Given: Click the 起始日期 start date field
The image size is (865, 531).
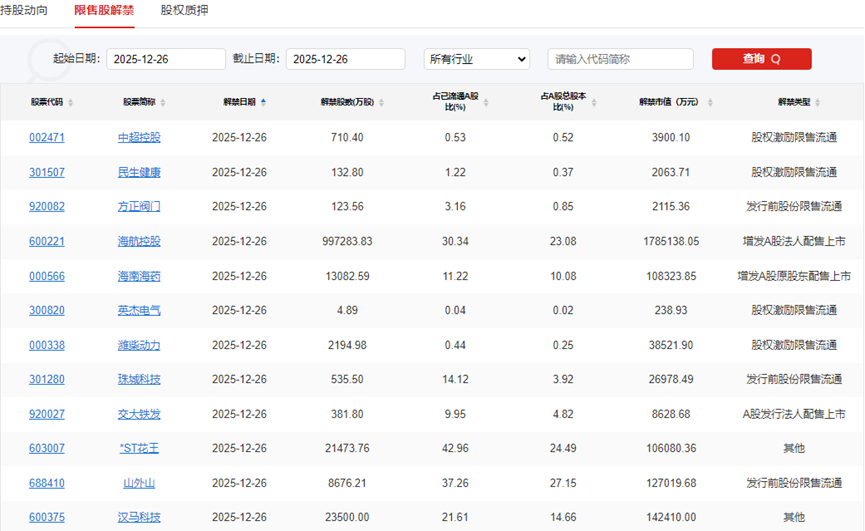Looking at the screenshot, I should pos(165,59).
